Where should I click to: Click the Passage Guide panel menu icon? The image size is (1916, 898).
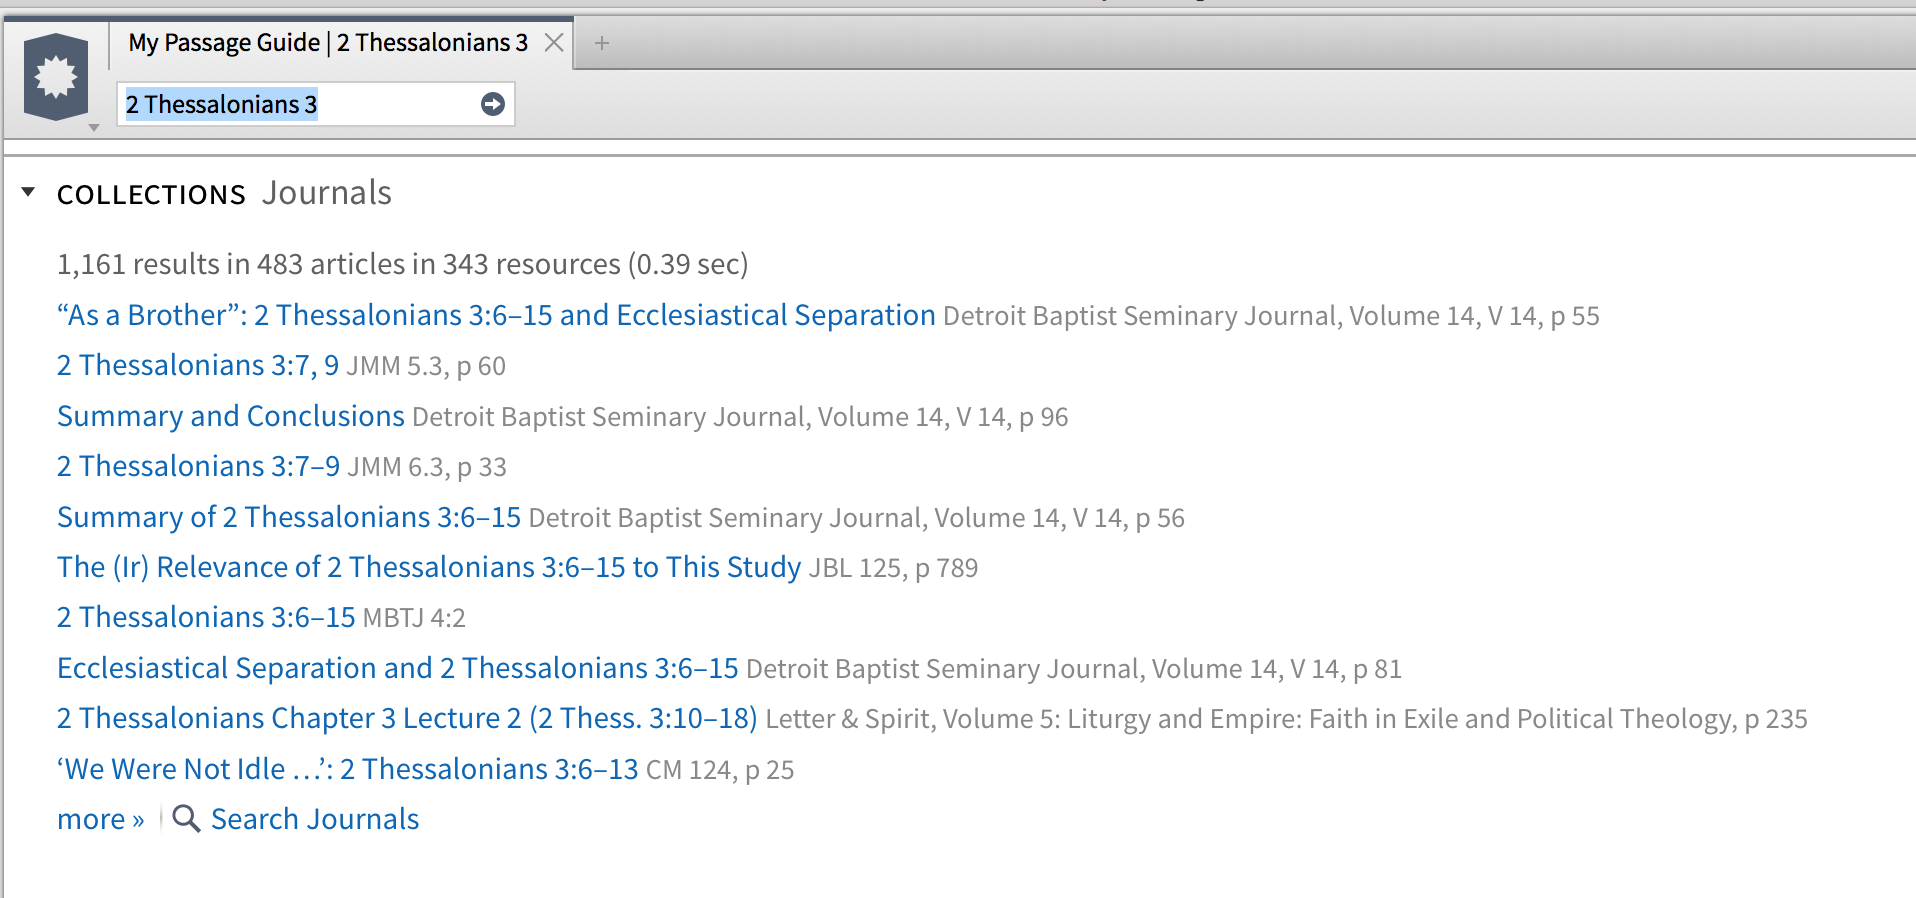tap(56, 78)
